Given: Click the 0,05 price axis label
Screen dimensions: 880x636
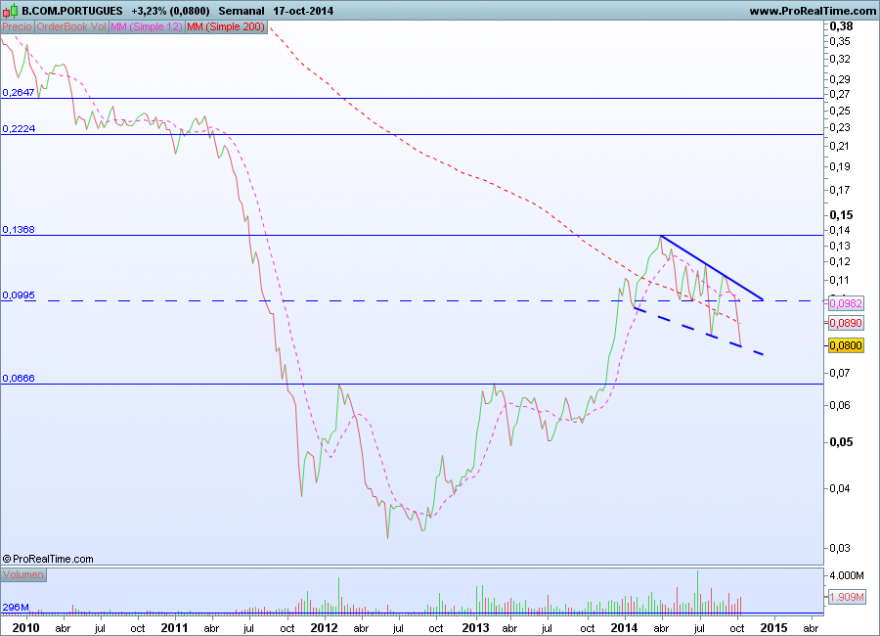Looking at the screenshot, I should tap(841, 442).
